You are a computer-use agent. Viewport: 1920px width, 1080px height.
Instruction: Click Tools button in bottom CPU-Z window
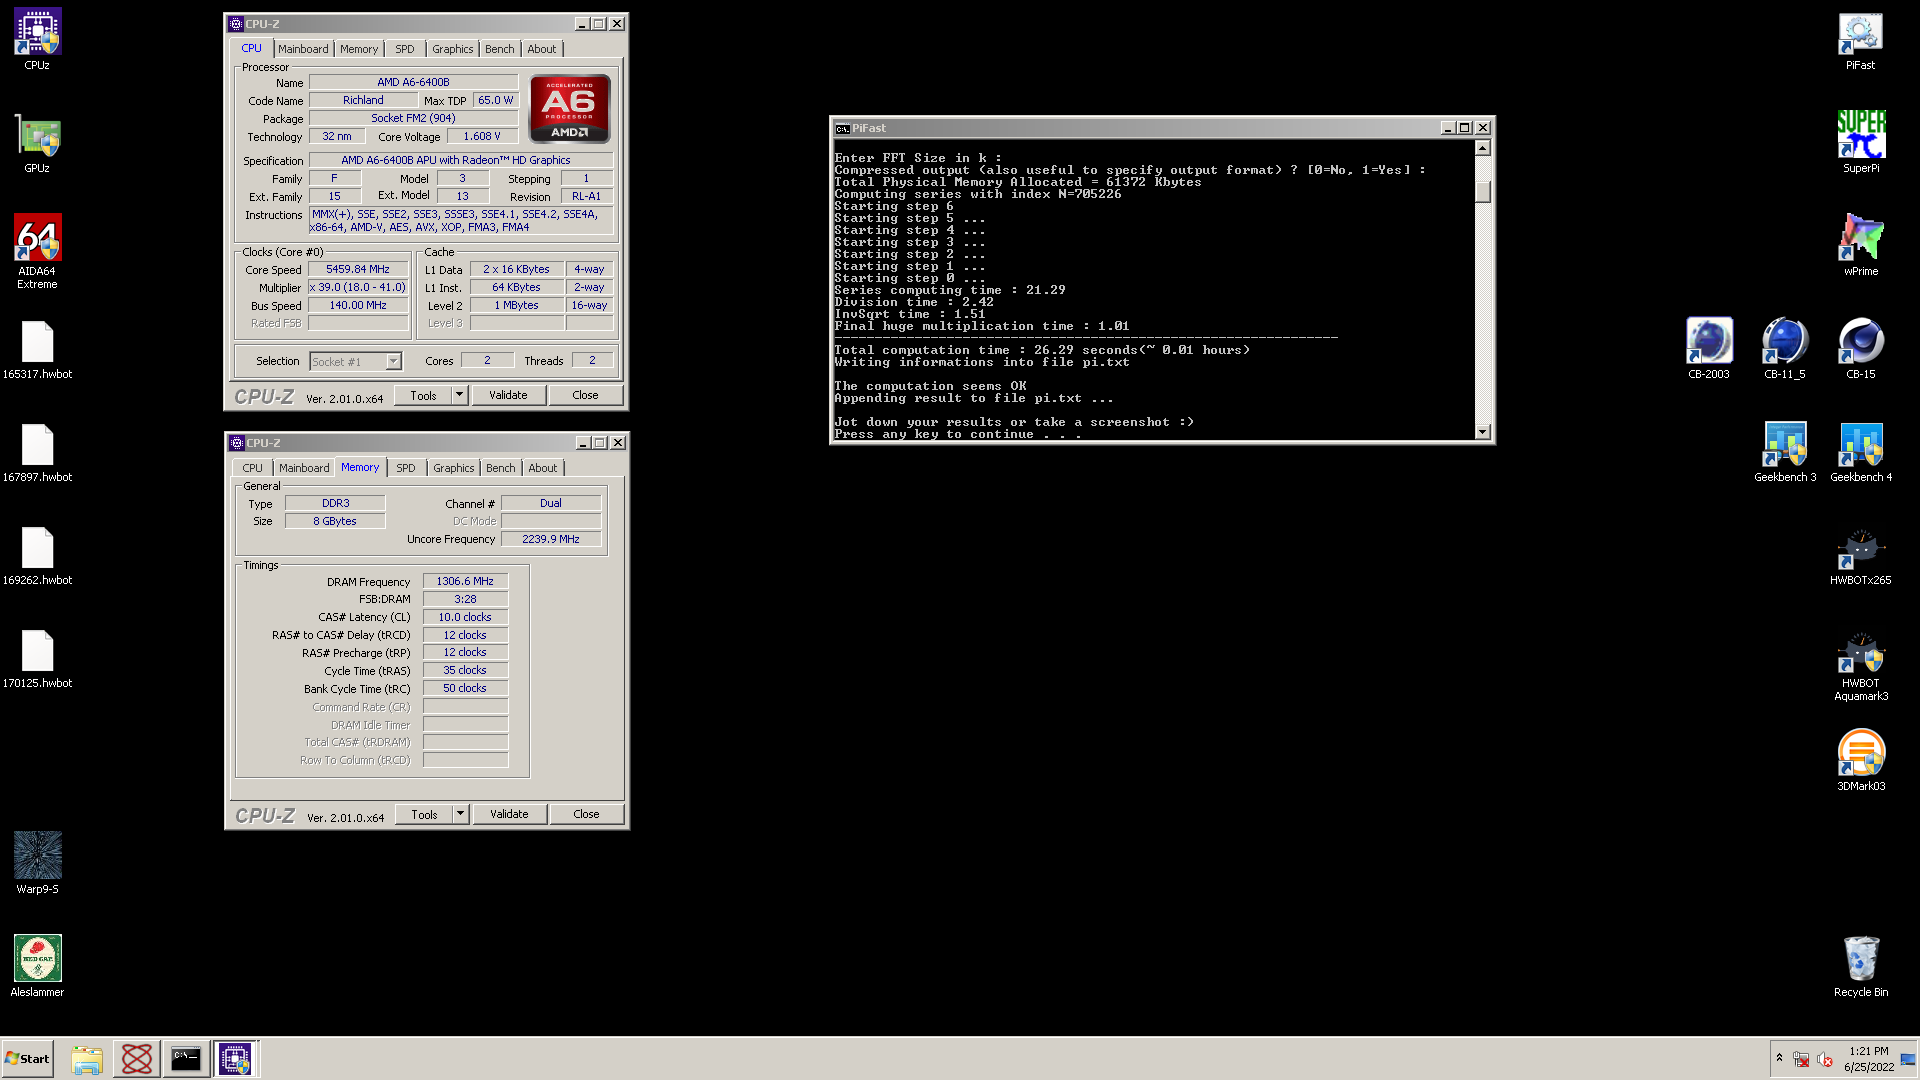424,814
